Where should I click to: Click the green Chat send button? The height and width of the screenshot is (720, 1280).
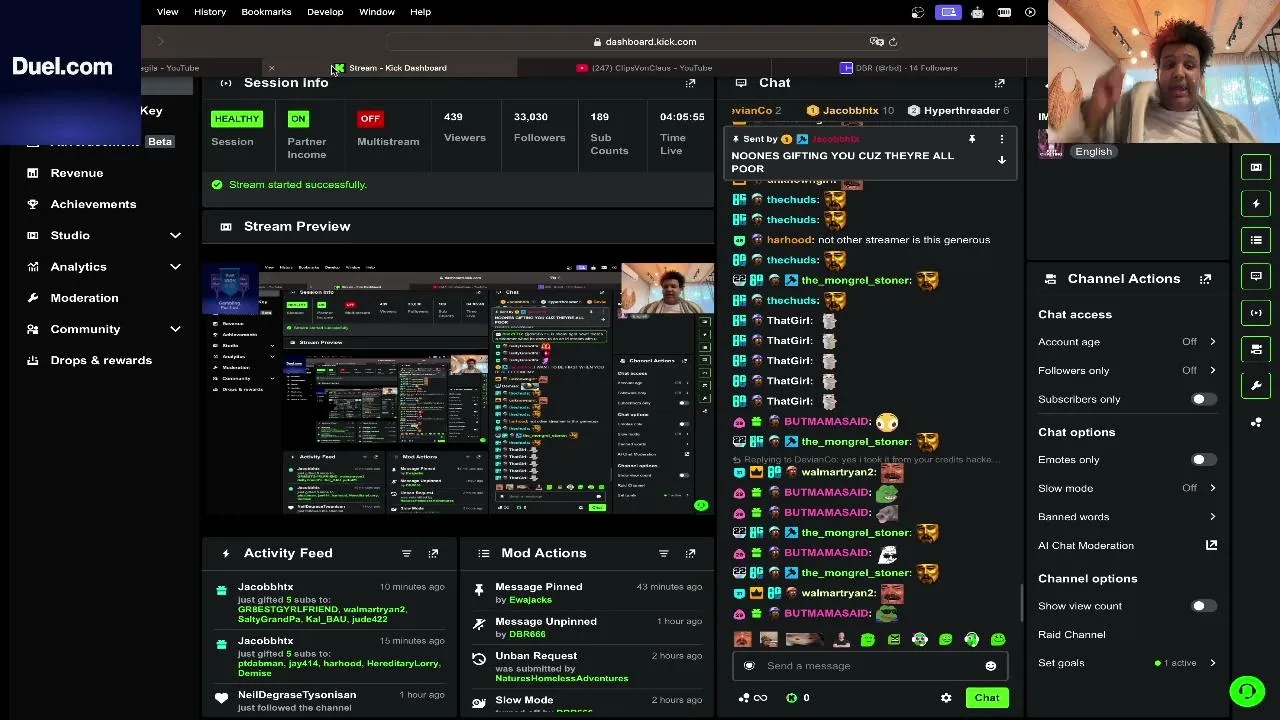click(987, 698)
